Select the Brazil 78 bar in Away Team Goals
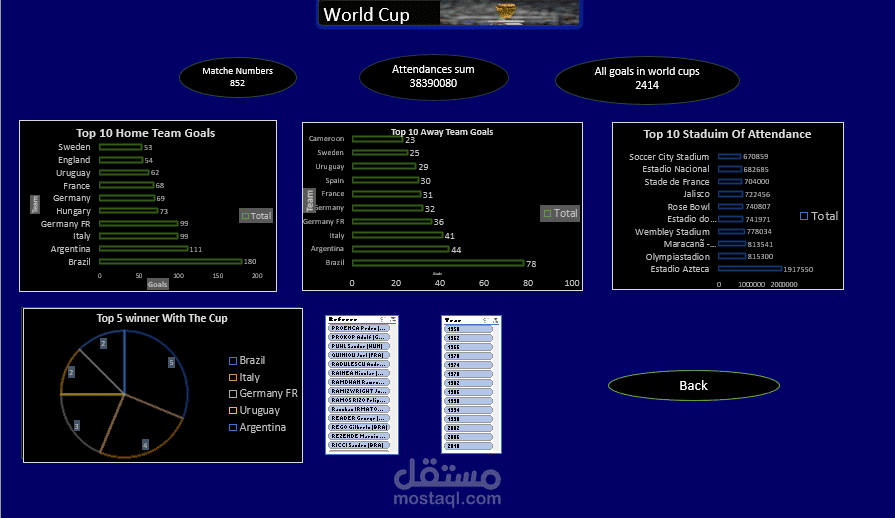Image resolution: width=895 pixels, height=518 pixels. point(438,263)
